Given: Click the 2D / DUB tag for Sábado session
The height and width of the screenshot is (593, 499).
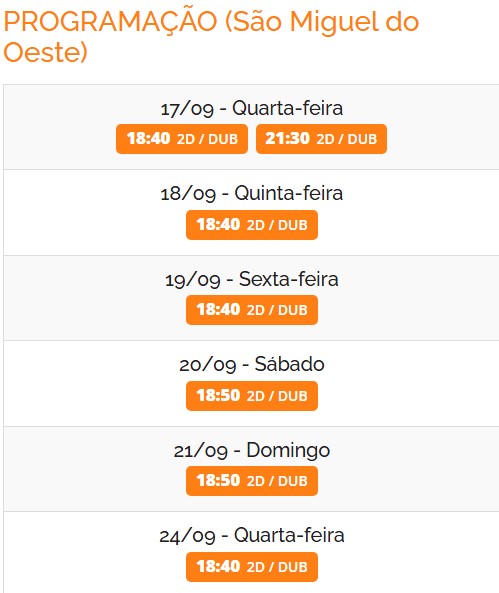Looking at the screenshot, I should (x=277, y=396).
